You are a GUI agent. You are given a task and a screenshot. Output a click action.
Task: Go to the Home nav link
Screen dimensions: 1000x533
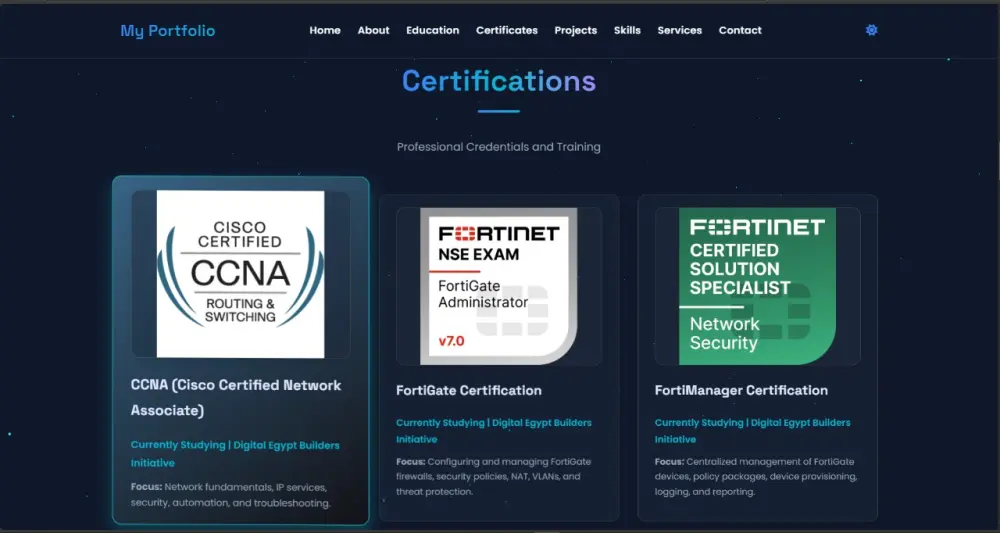(x=325, y=30)
